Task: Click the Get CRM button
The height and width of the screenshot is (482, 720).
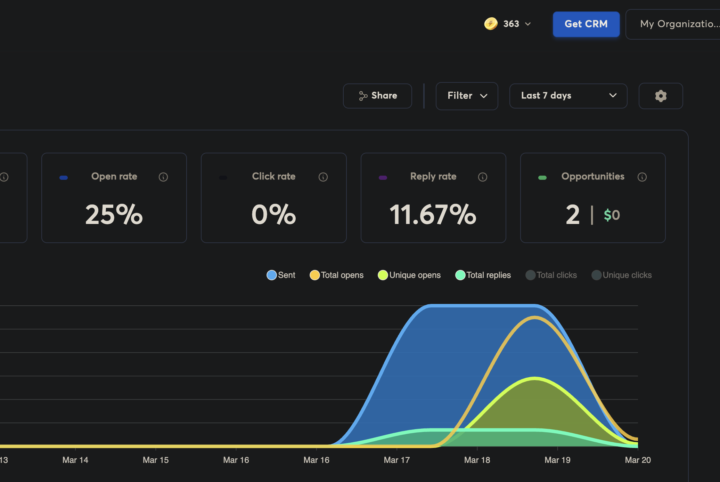Action: click(x=586, y=24)
